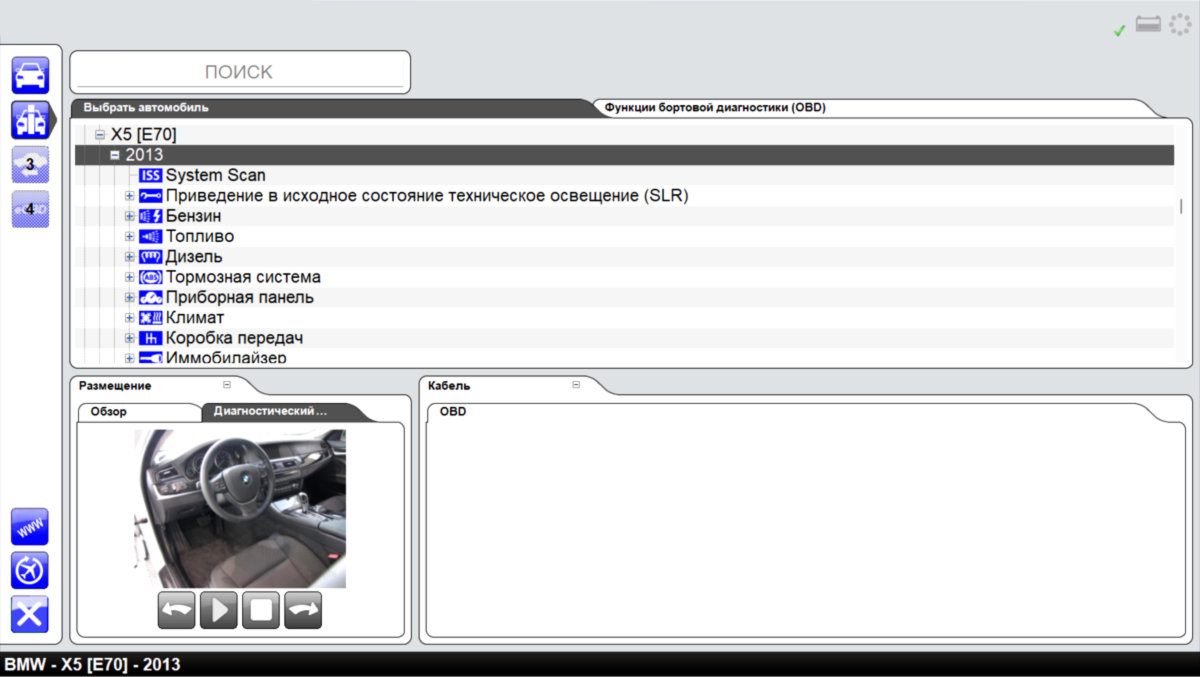The height and width of the screenshot is (677, 1200).
Task: Expand the Коробка передач node
Action: tap(129, 338)
